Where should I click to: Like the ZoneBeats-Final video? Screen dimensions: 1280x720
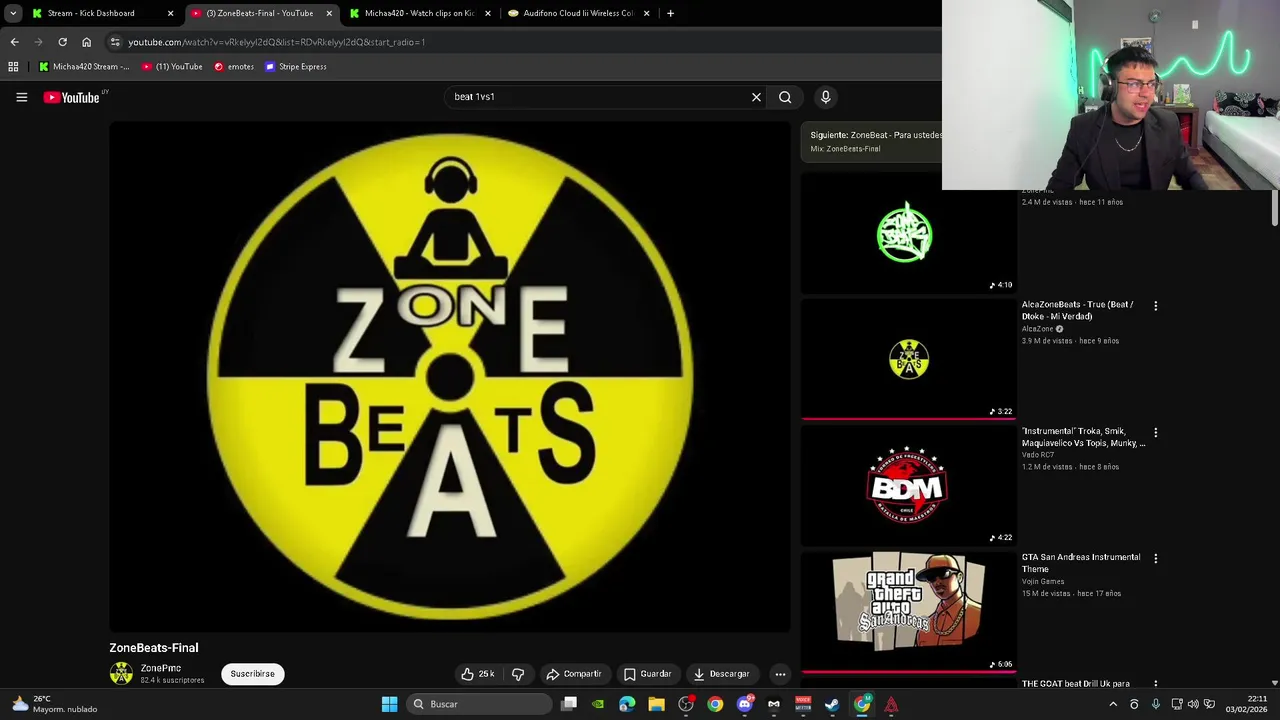pos(478,674)
